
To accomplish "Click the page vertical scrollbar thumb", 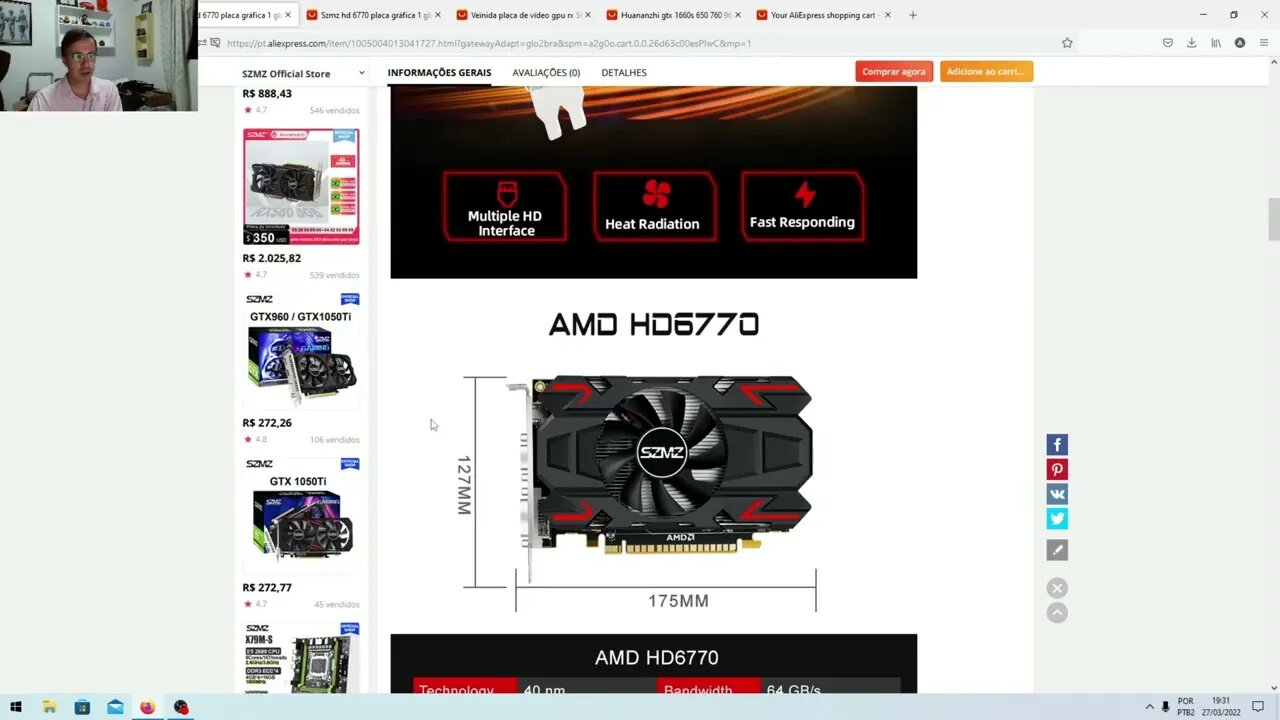I will point(1273,219).
